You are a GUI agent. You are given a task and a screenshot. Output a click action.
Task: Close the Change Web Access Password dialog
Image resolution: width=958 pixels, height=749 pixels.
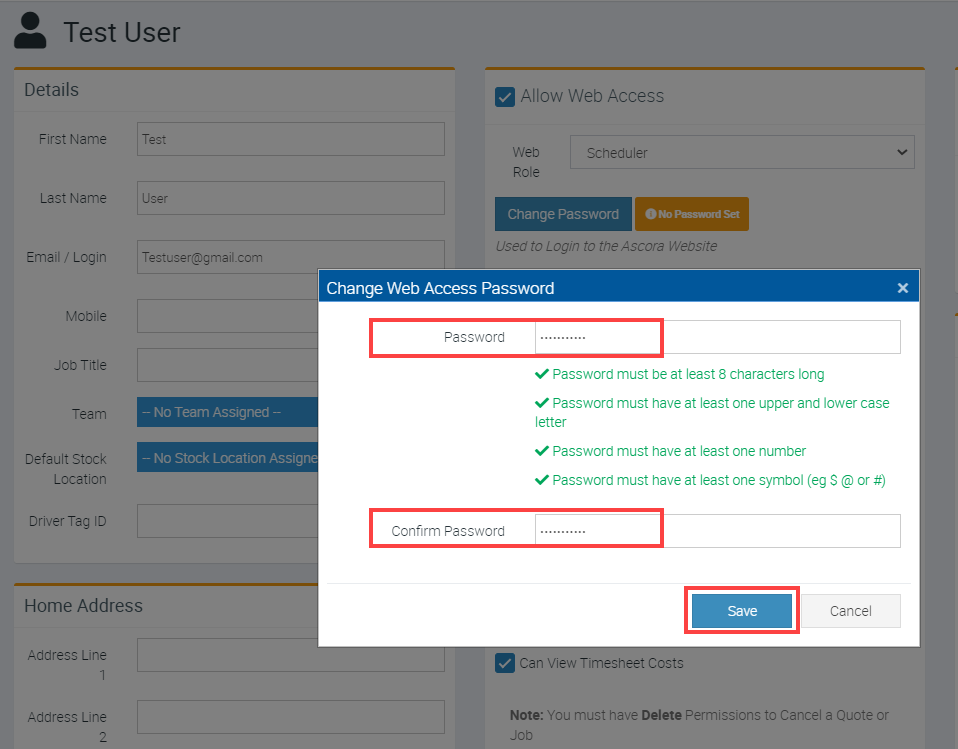pyautogui.click(x=902, y=288)
